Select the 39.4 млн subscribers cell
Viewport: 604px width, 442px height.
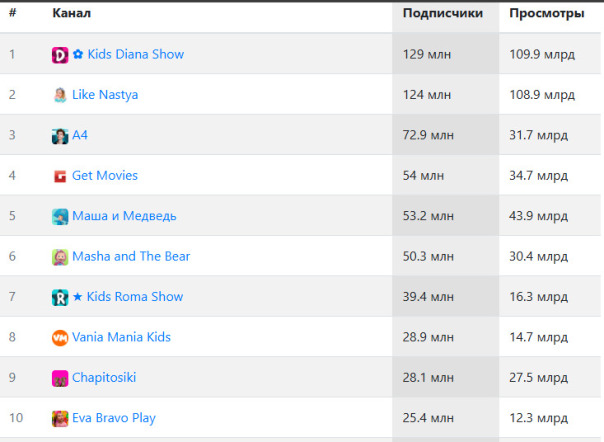click(x=446, y=297)
